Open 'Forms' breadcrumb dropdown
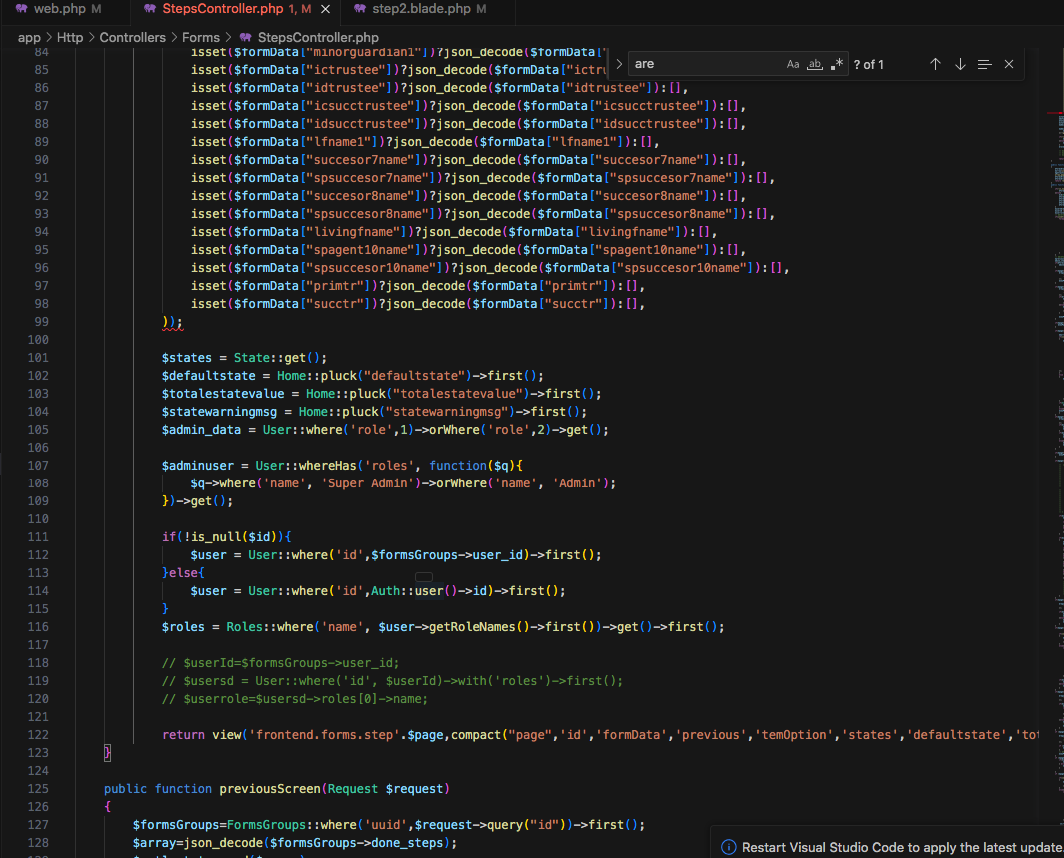 coord(201,38)
